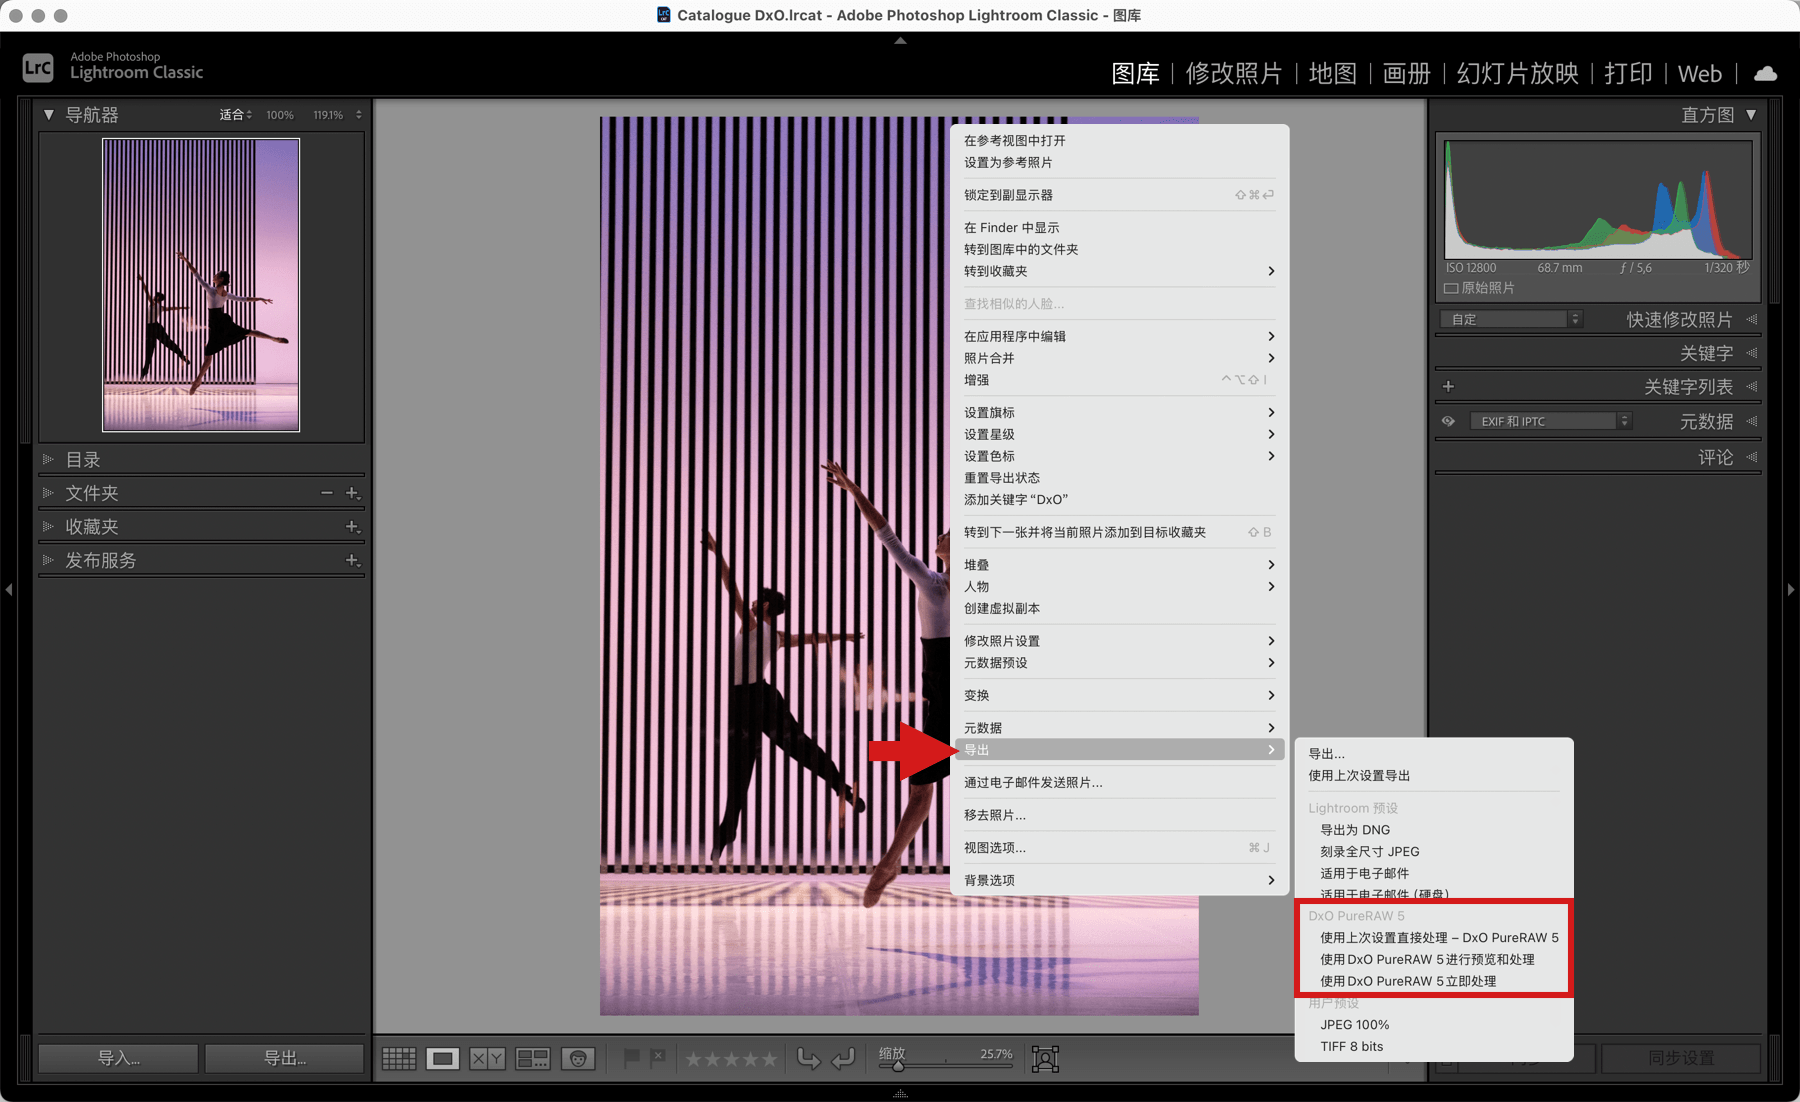Hide left panel with edge arrow
The height and width of the screenshot is (1102, 1800).
click(9, 590)
